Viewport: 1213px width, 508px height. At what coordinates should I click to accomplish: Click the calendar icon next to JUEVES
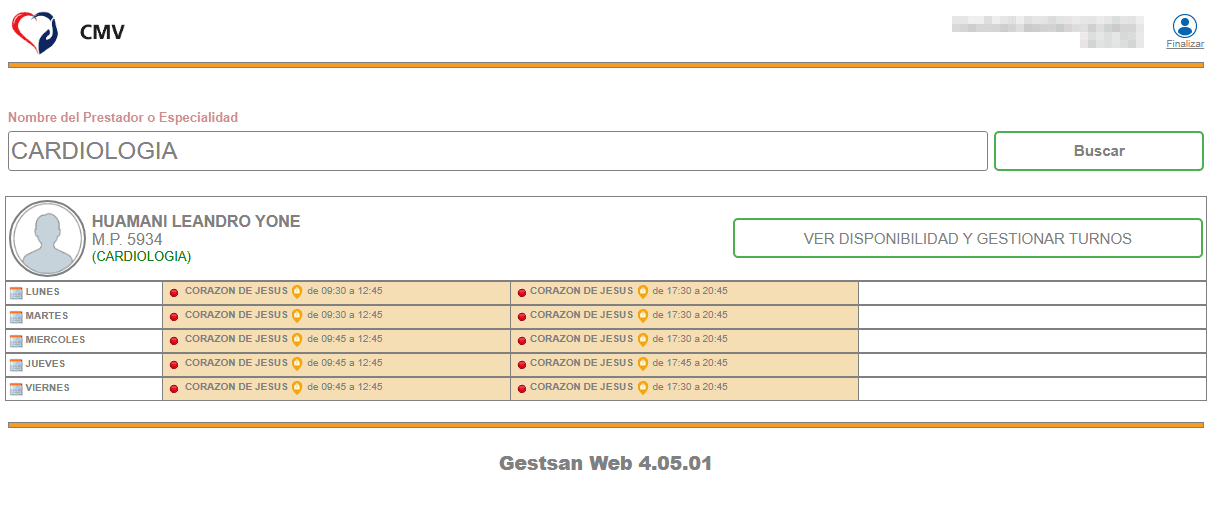(16, 365)
